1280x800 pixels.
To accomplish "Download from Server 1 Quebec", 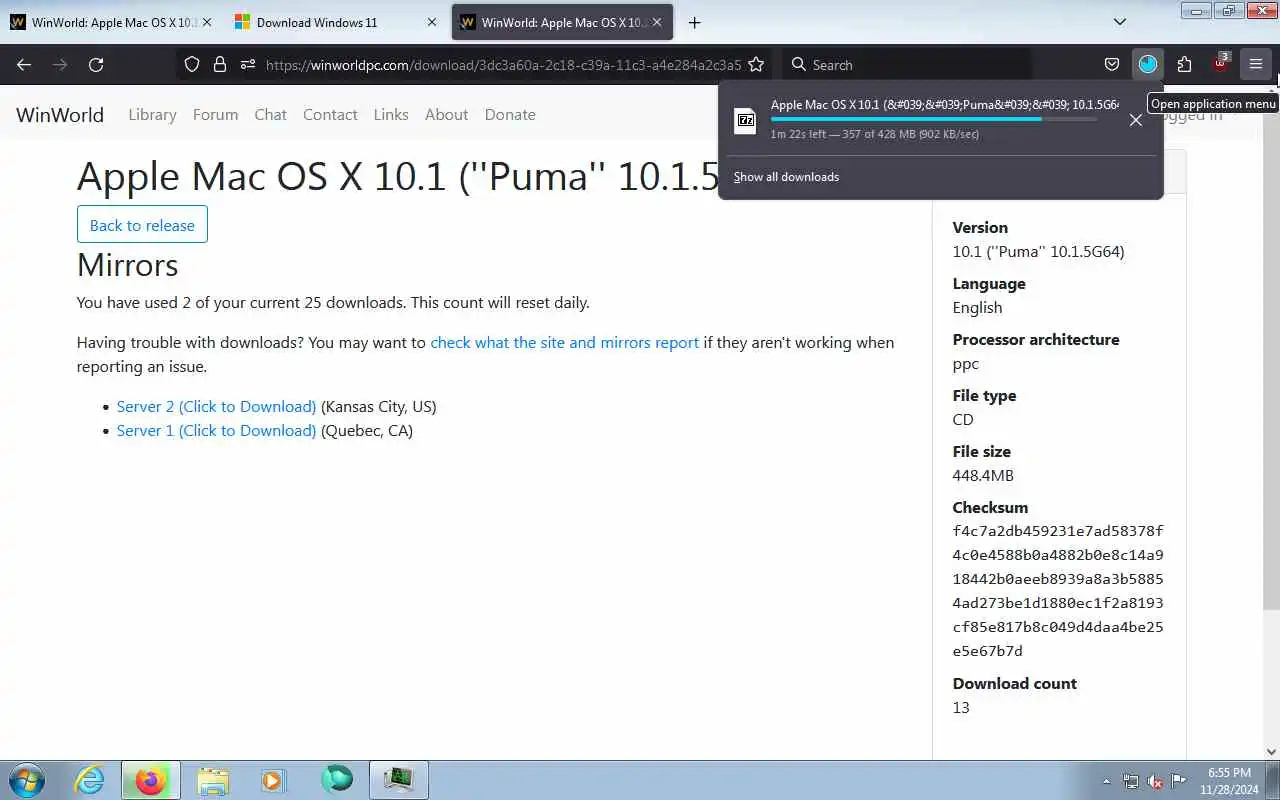I will coord(216,430).
